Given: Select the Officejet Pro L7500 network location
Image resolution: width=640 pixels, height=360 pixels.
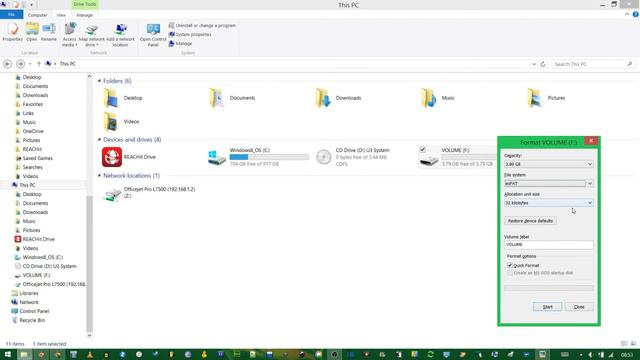Looking at the screenshot, I should coord(149,193).
